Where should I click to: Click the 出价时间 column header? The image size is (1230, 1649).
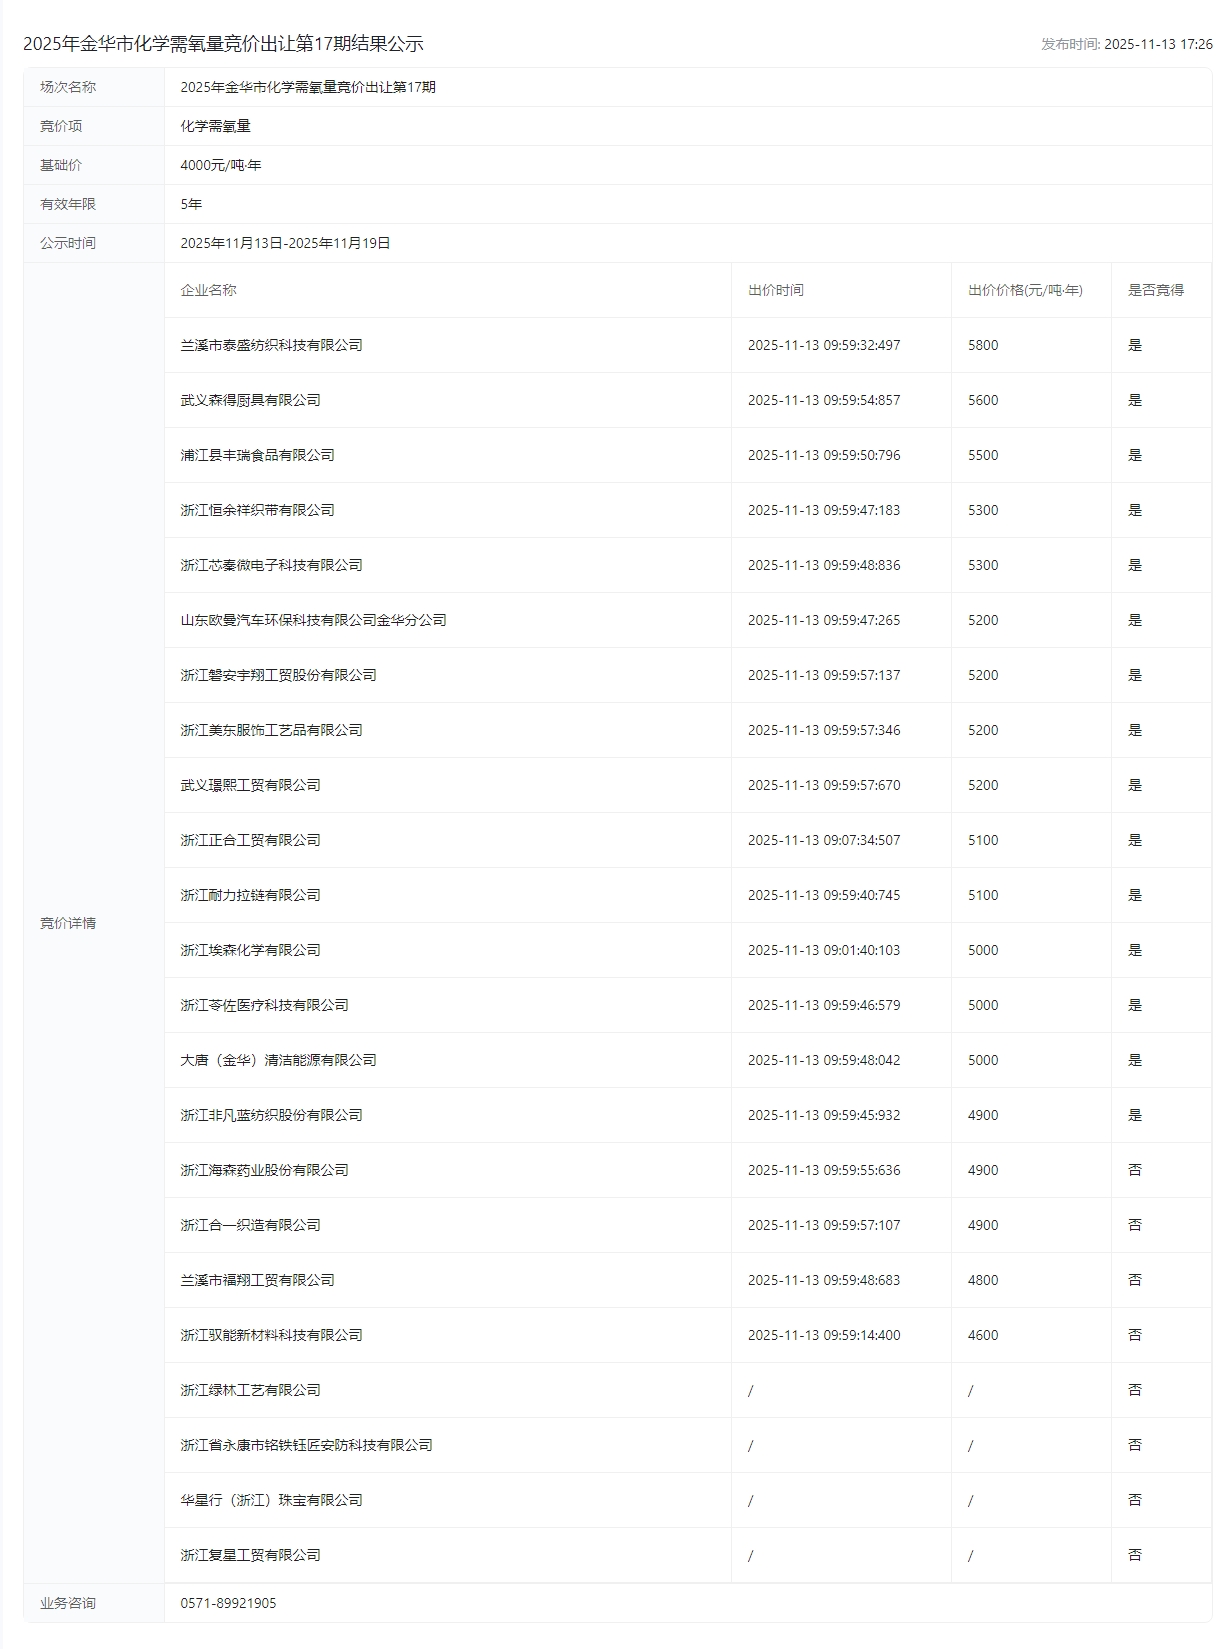tap(775, 290)
